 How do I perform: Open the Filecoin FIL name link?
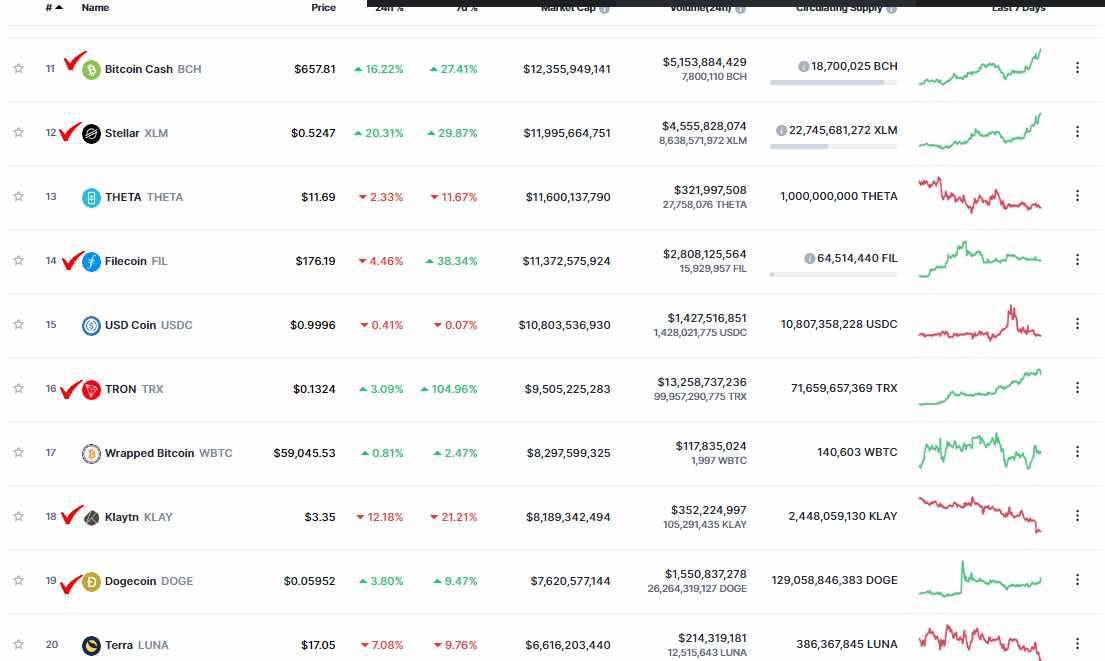point(136,261)
